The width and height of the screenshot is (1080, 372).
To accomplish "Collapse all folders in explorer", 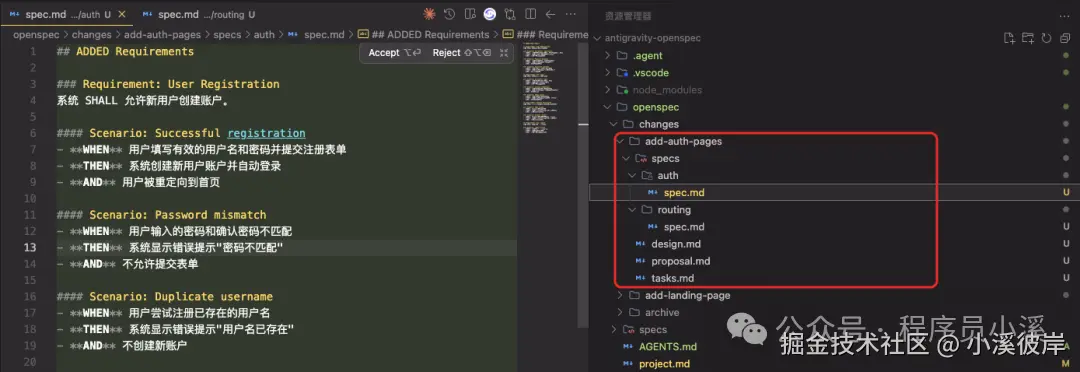I will [x=1065, y=38].
